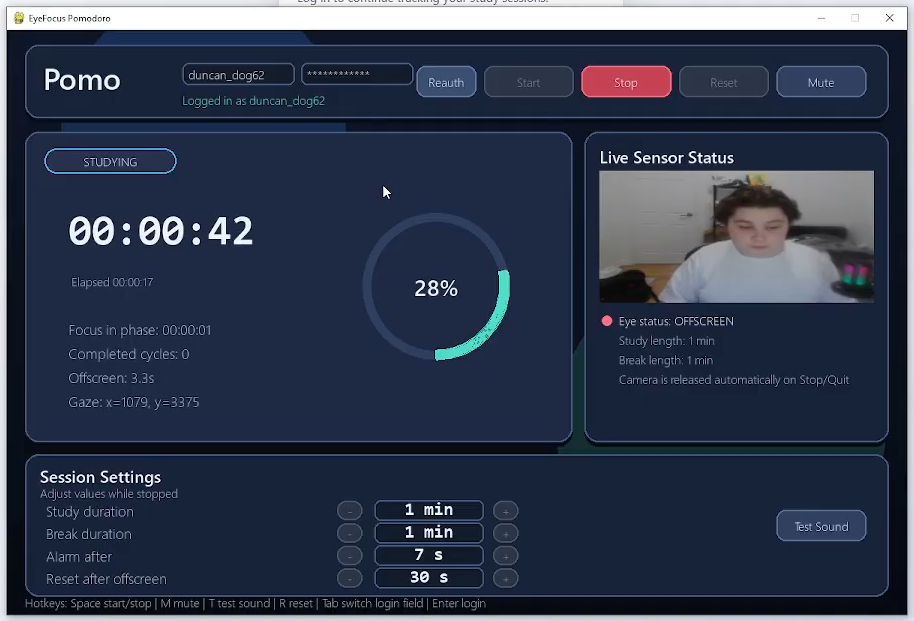Screen dimensions: 914x621
Task: Click the live webcam preview
Action: (736, 237)
